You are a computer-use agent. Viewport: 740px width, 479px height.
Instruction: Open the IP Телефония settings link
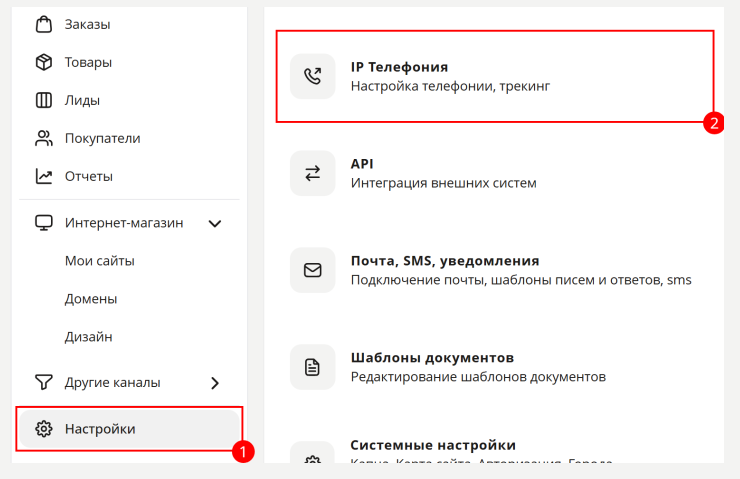tap(399, 67)
